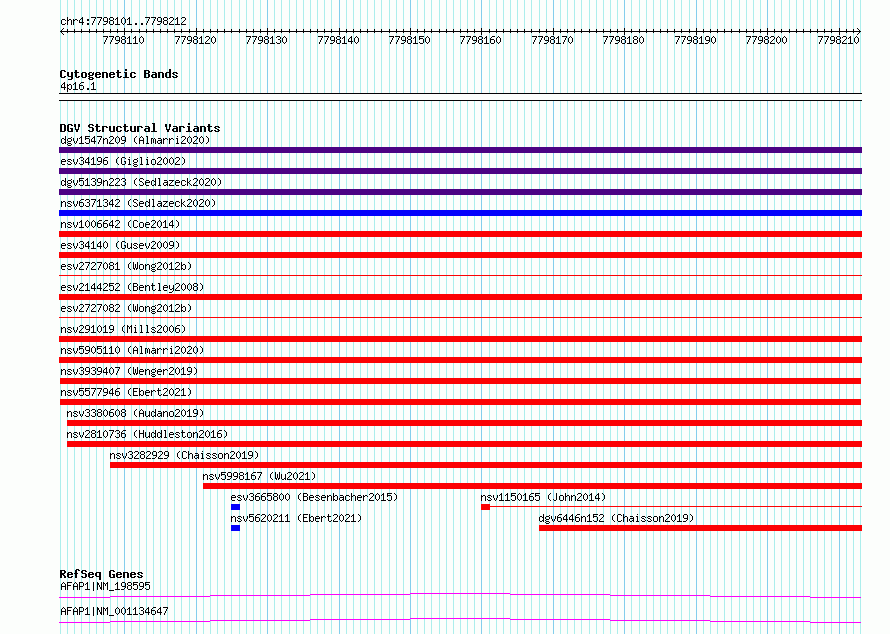Select the dgv1547n209 (Almarri2020) purple bar

point(460,150)
